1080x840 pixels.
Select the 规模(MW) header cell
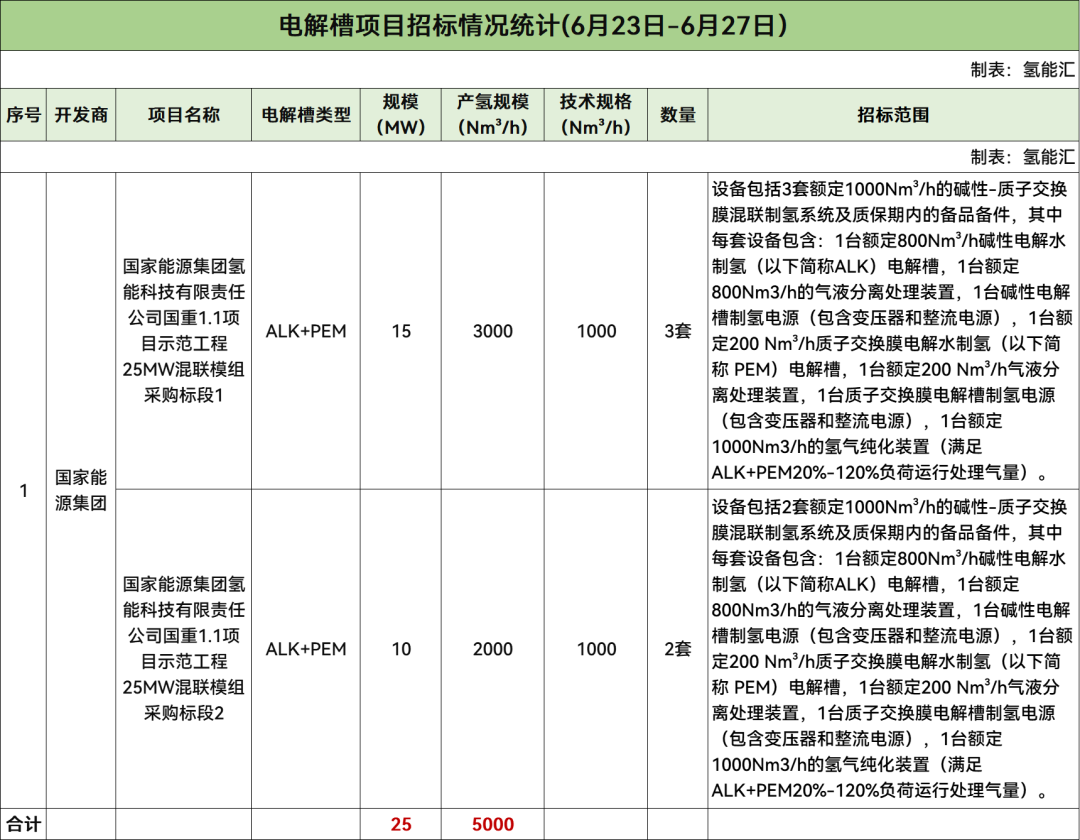[x=400, y=115]
